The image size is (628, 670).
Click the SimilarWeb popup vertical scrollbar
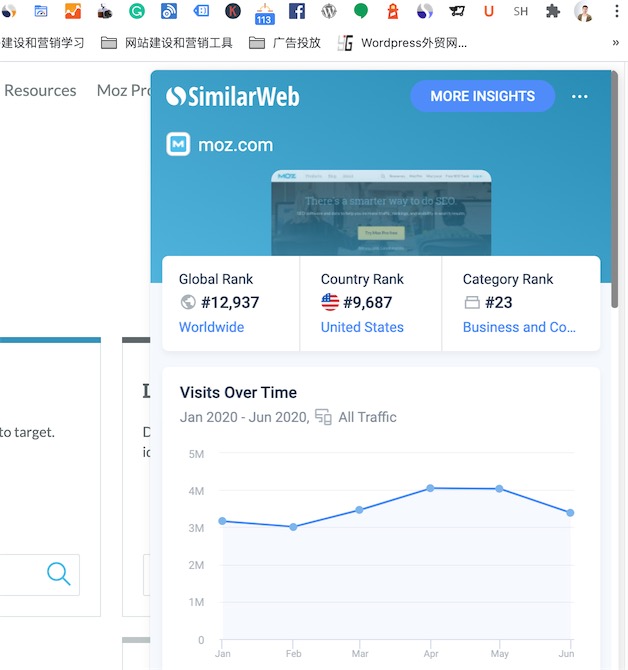pos(614,189)
